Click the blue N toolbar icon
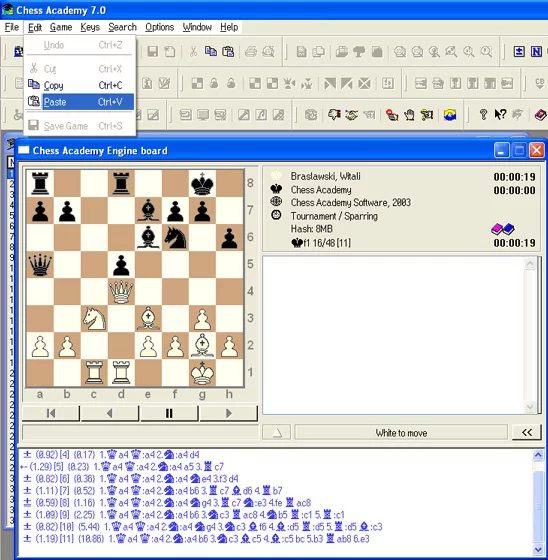Viewport: 548px width, 560px height. (536, 52)
